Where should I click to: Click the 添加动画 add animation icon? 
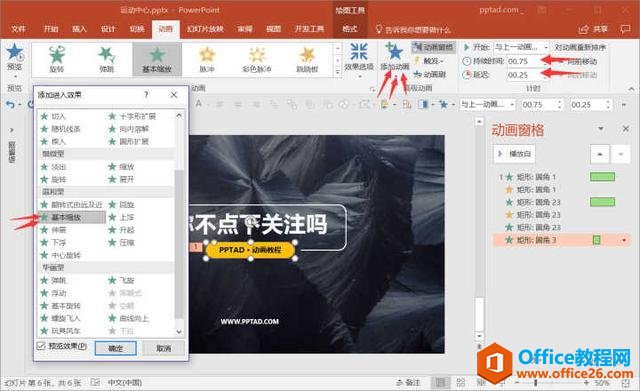pos(394,52)
